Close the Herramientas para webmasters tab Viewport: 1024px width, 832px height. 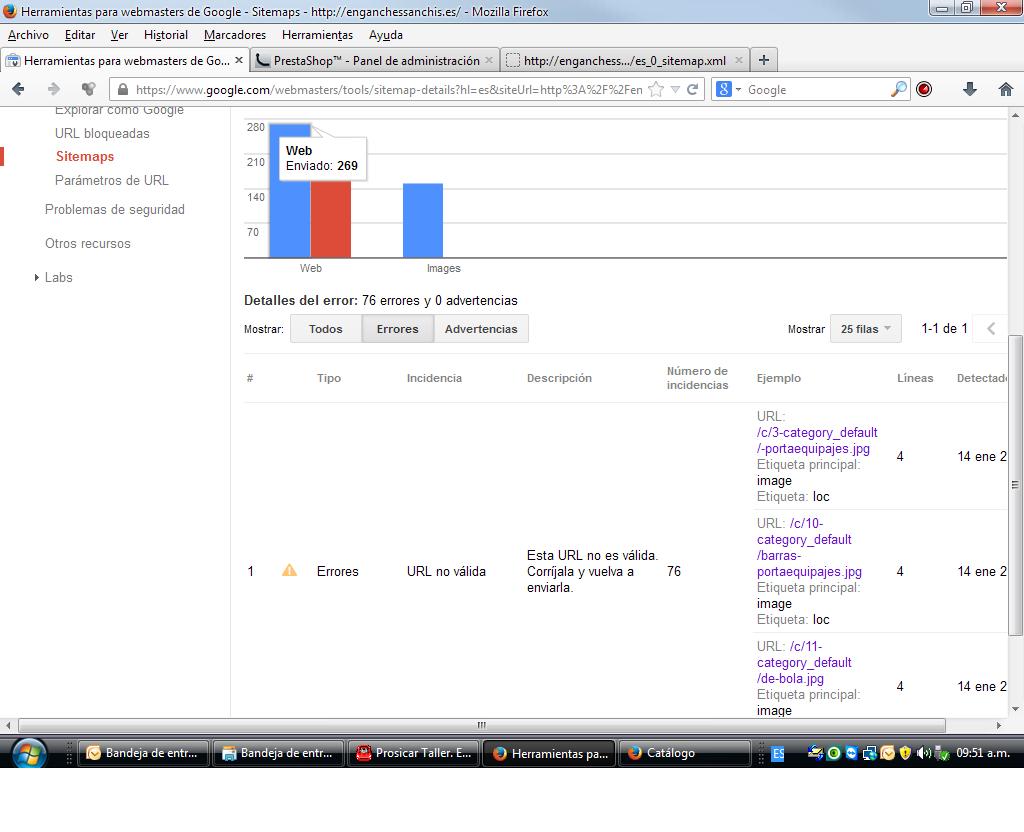pos(239,60)
